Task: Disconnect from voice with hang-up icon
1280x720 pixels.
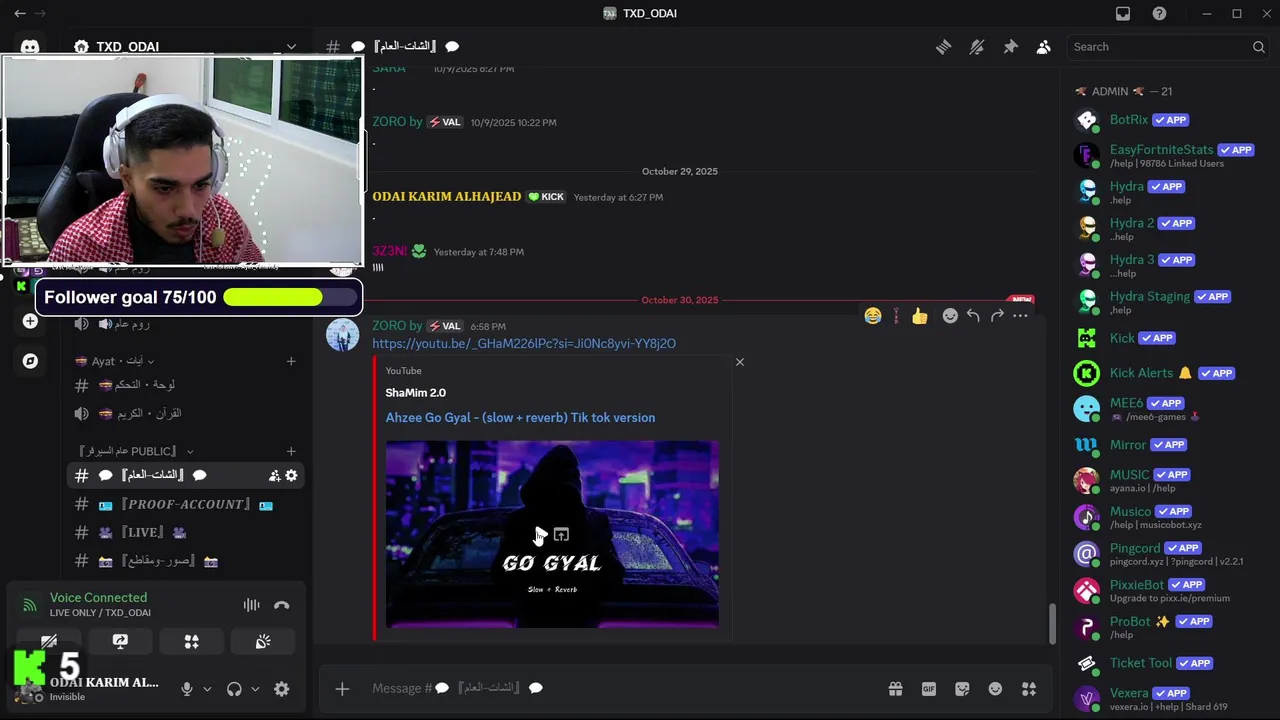Action: (x=282, y=605)
